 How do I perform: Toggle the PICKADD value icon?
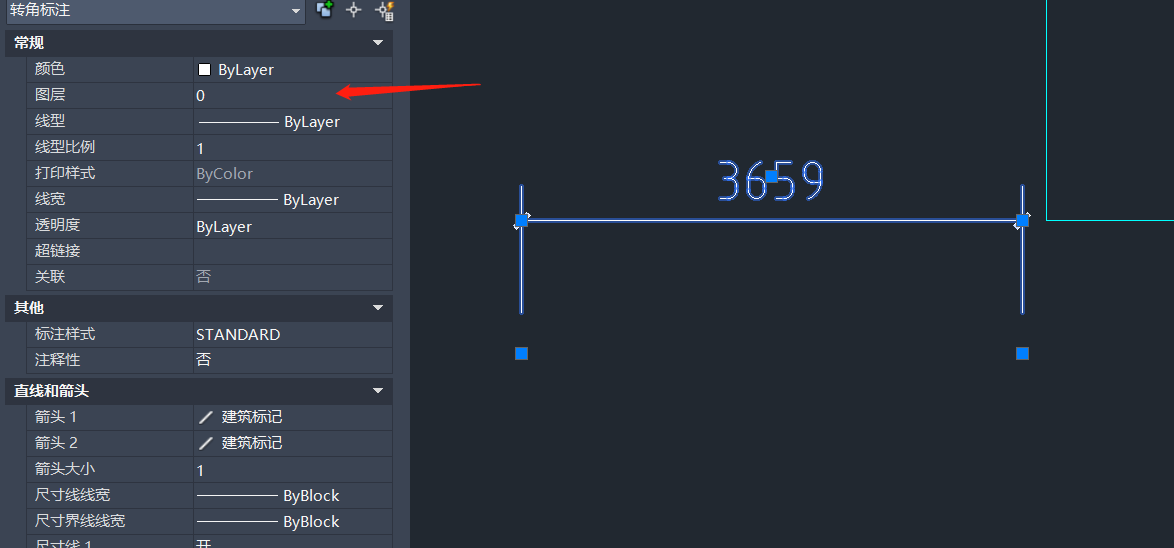click(324, 10)
